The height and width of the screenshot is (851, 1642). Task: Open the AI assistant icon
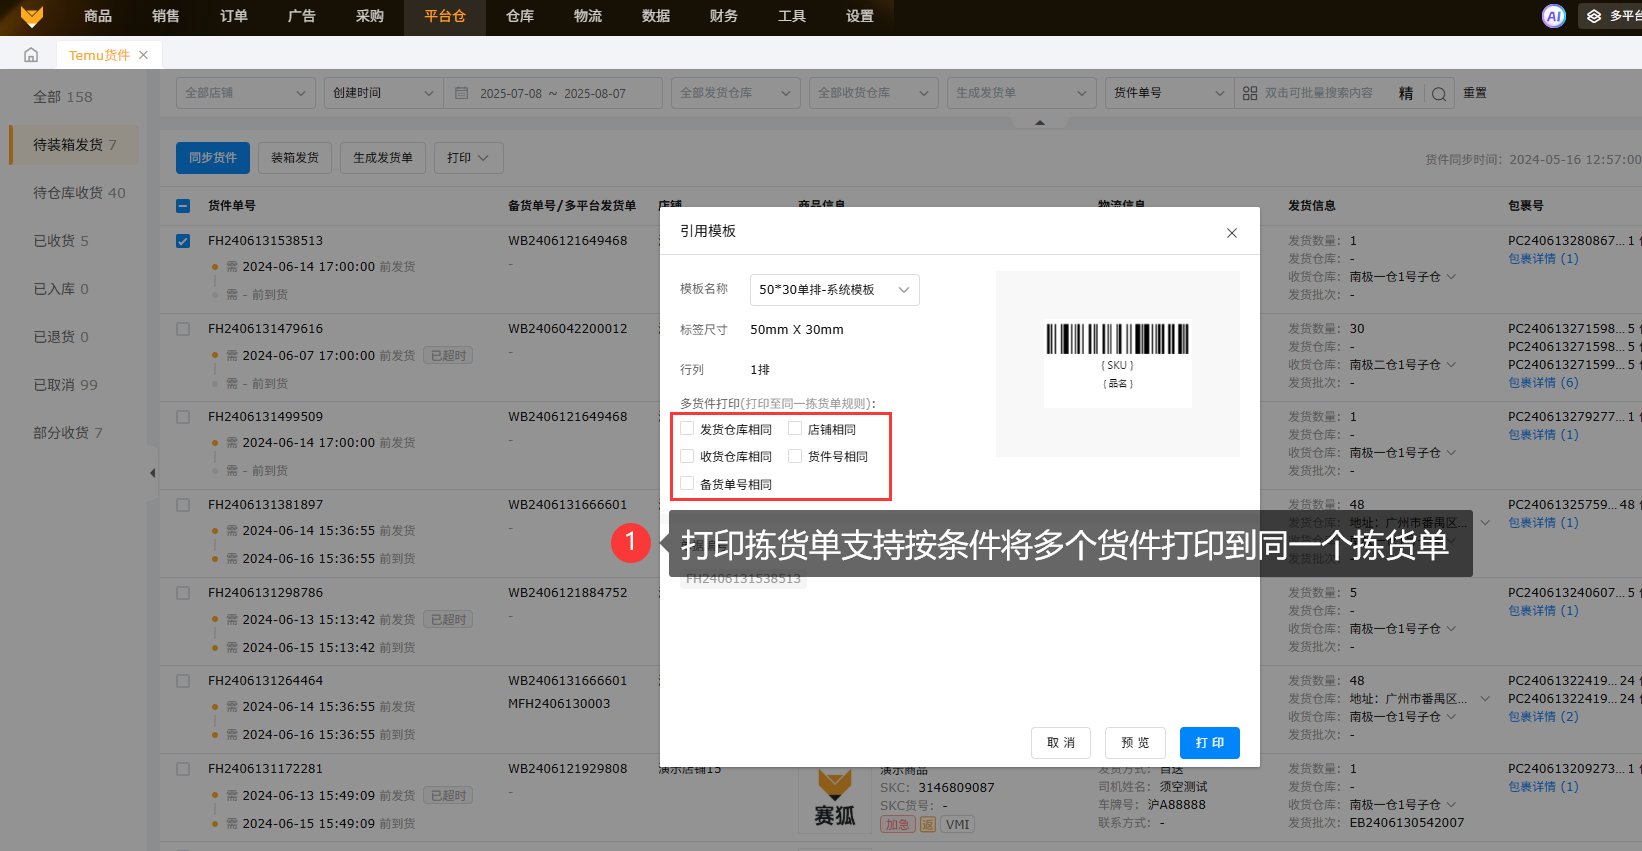[x=1553, y=16]
